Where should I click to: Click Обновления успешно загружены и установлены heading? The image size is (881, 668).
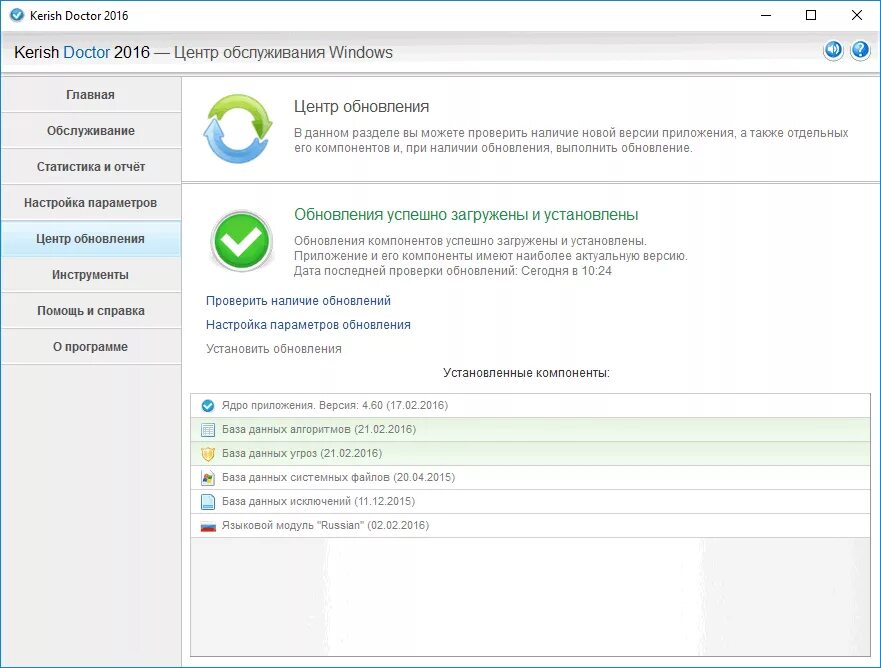[466, 215]
